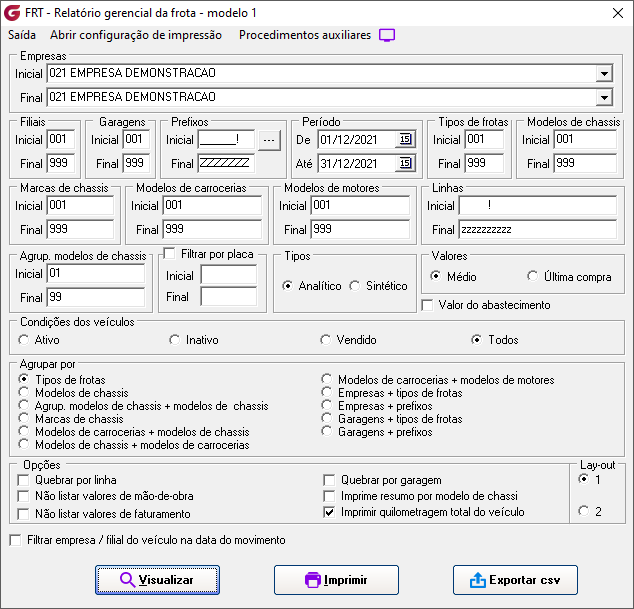Uncheck Imprimir quilometragem total do veículo

pyautogui.click(x=329, y=512)
